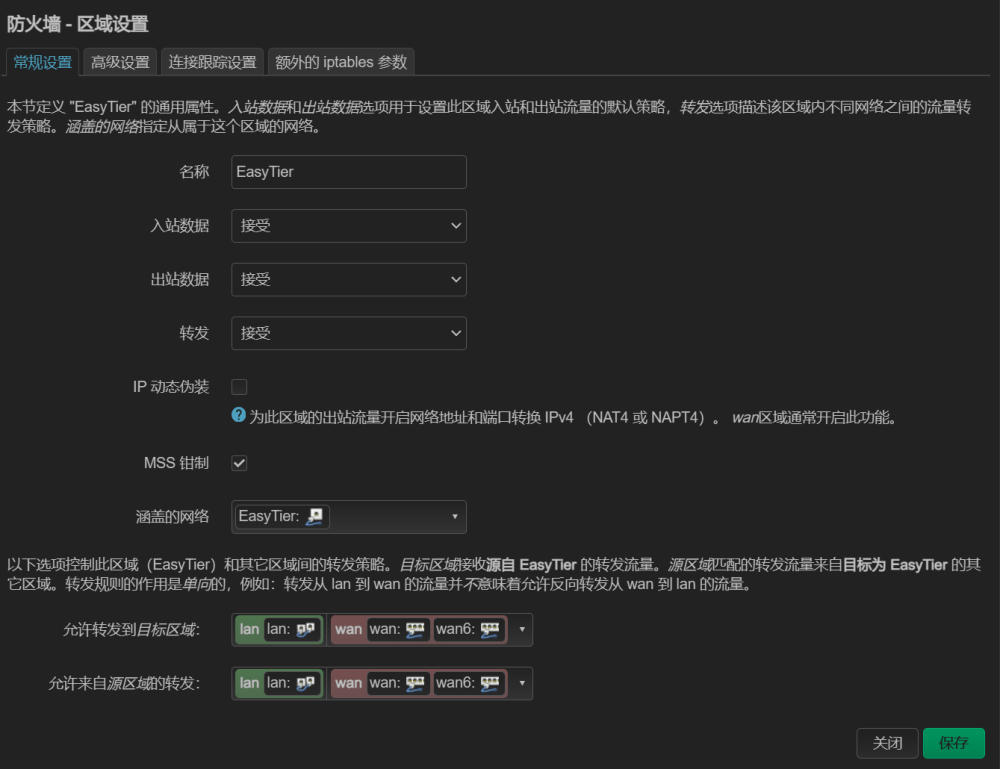This screenshot has width=1000, height=769.
Task: Click the wan6 interface icon in 目标区域 row
Action: 490,630
